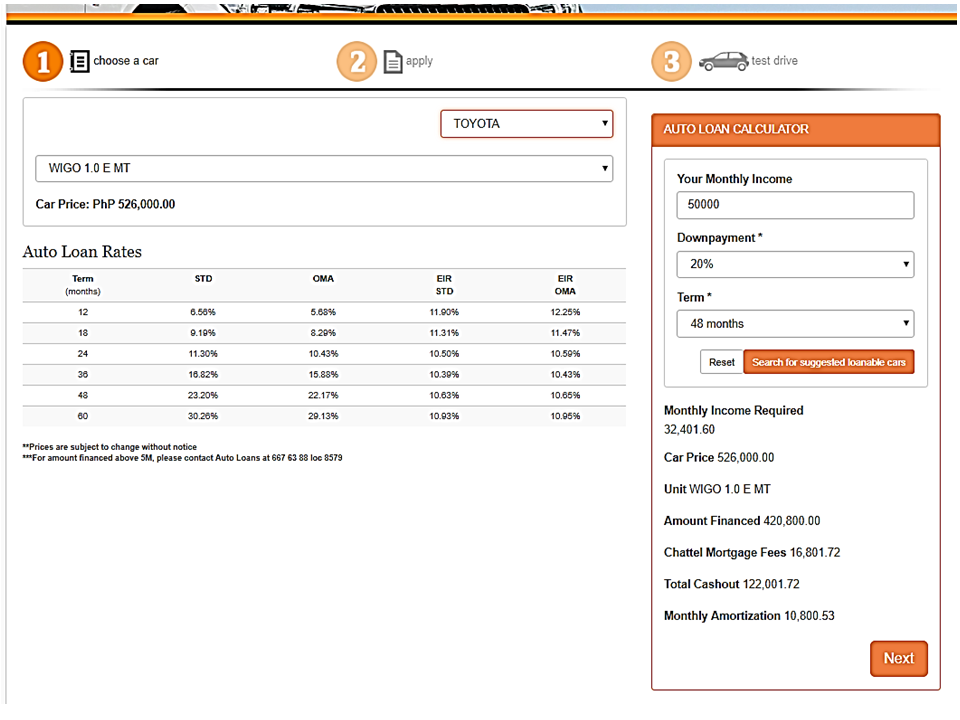Click the STD column header

[x=203, y=279]
